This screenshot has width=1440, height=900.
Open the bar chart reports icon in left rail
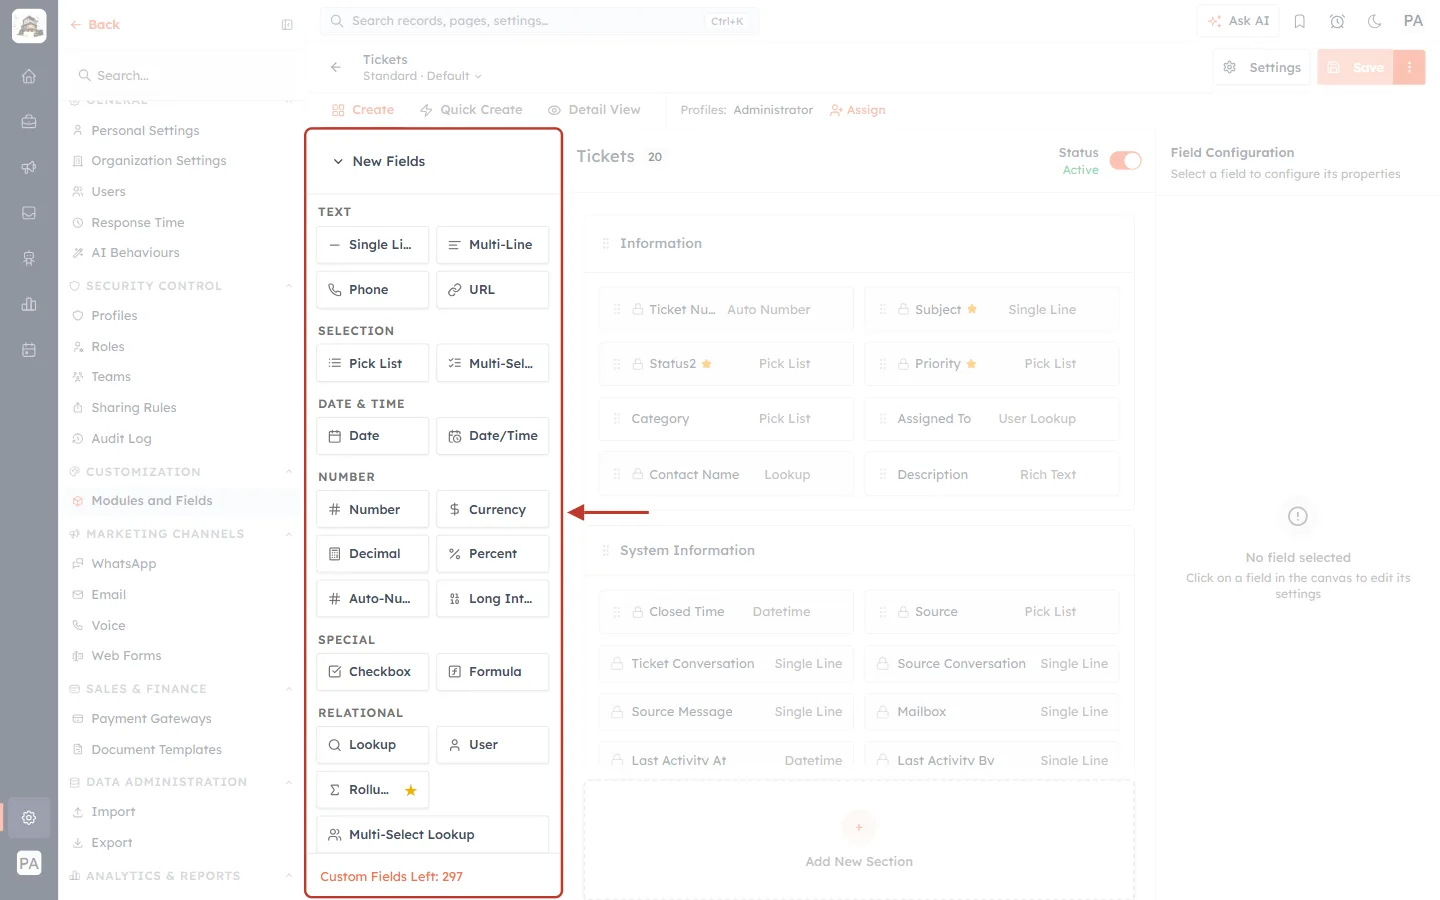29,304
